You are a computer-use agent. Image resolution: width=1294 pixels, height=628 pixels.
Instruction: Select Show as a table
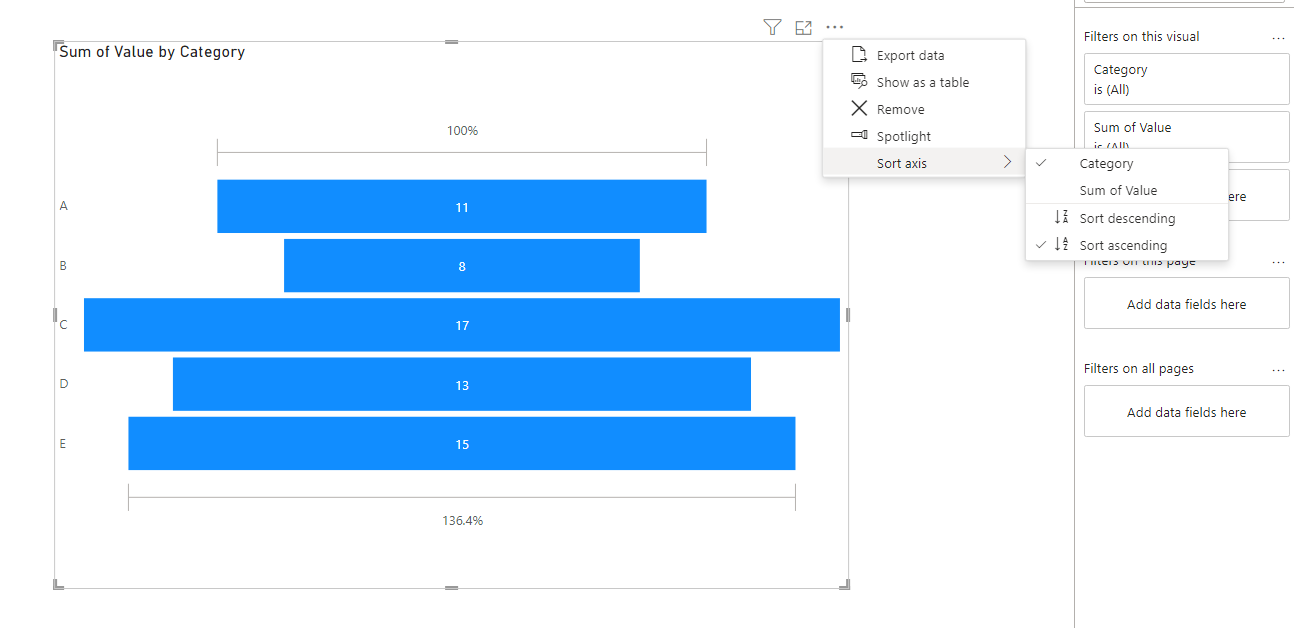[x=924, y=82]
